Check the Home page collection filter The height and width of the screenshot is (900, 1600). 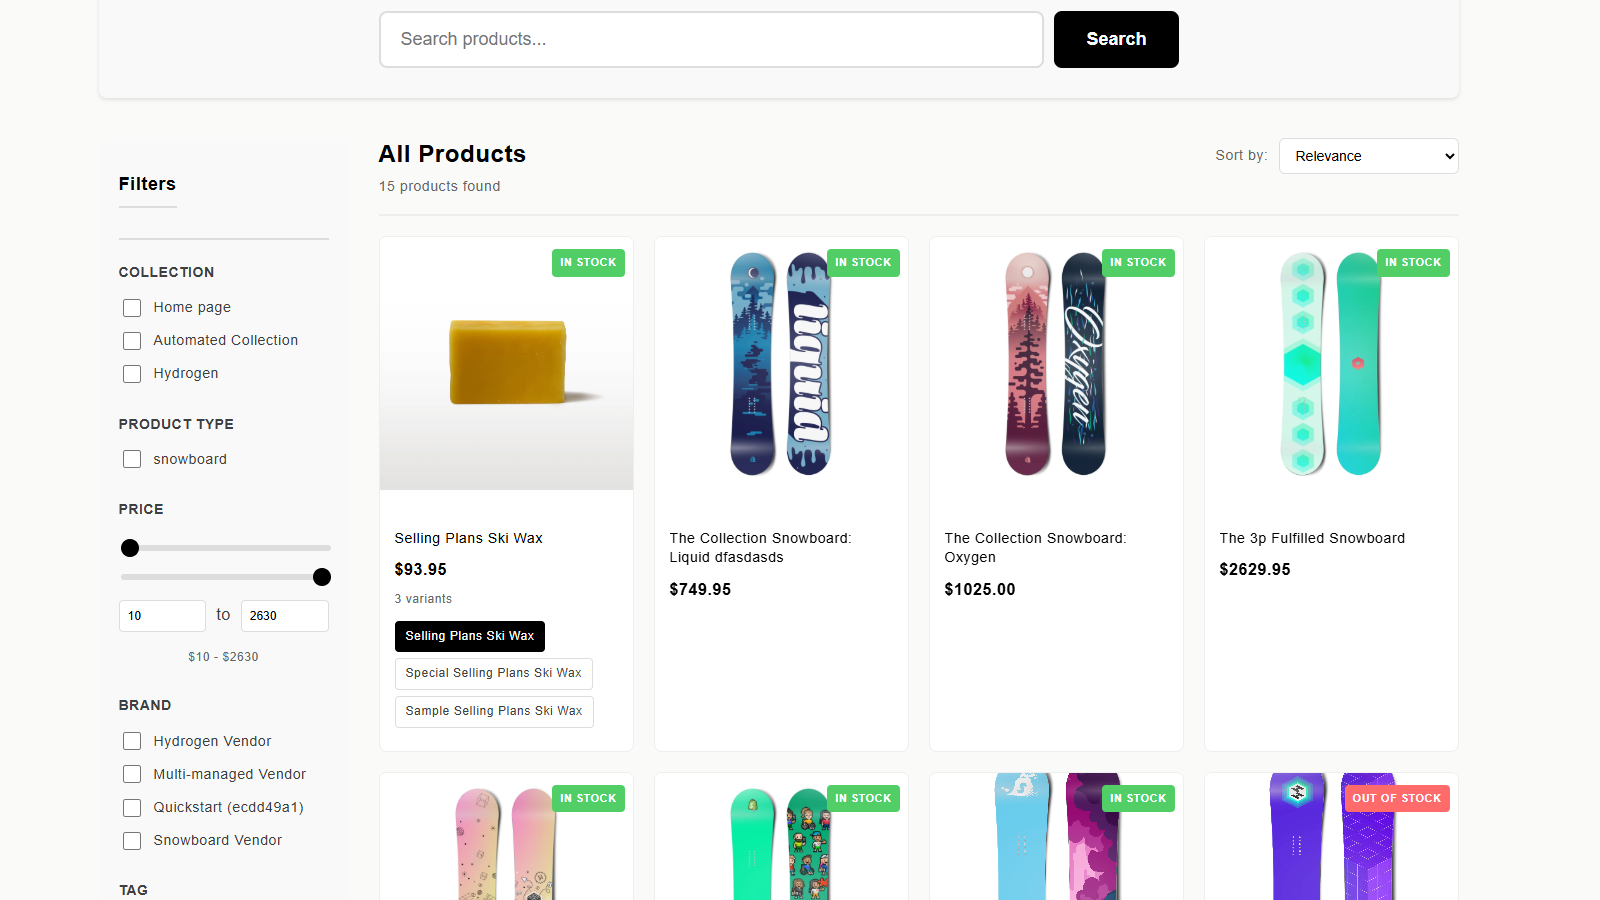(131, 307)
